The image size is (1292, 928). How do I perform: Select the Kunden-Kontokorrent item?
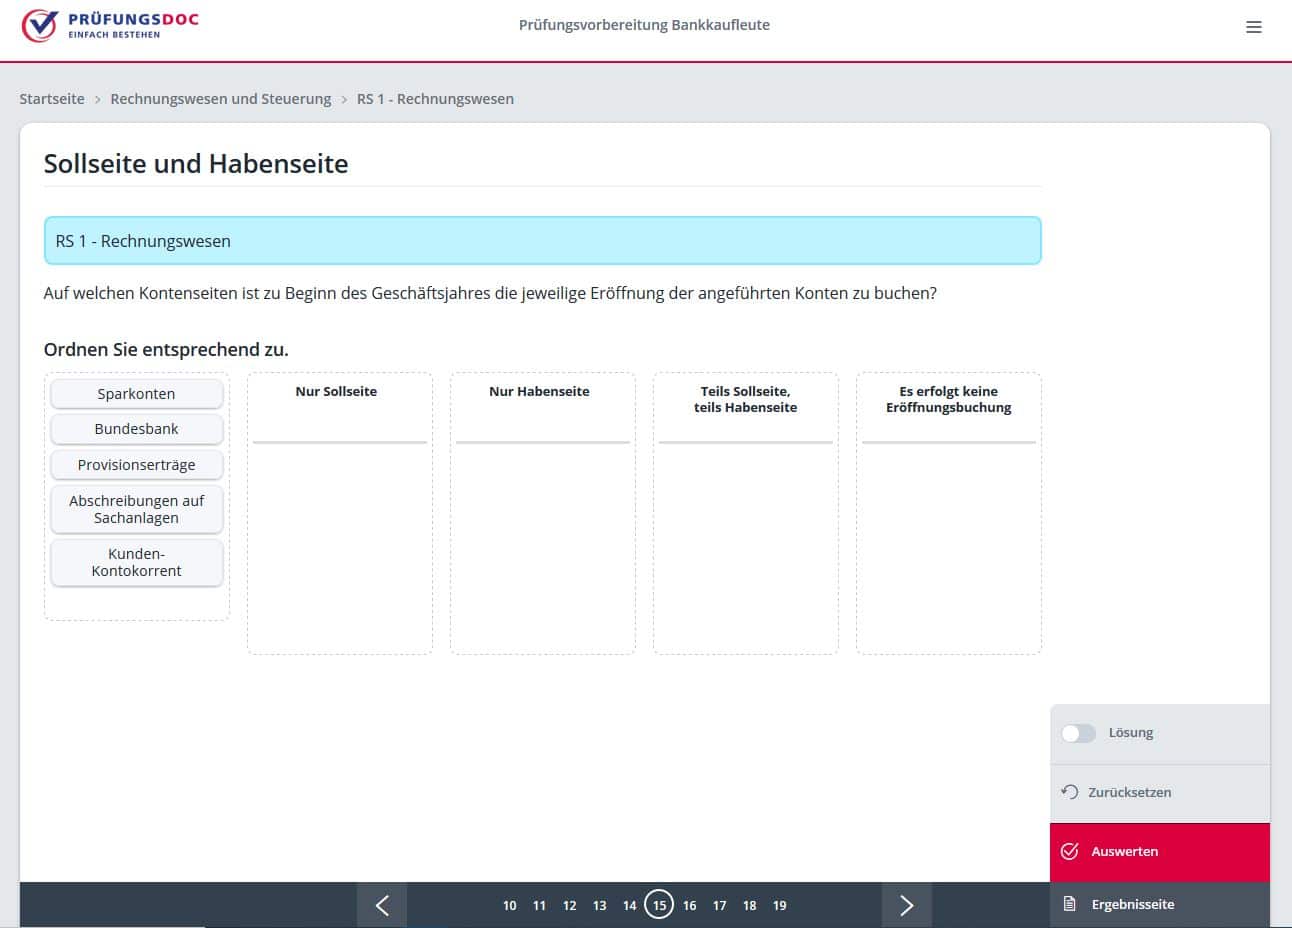pyautogui.click(x=136, y=562)
